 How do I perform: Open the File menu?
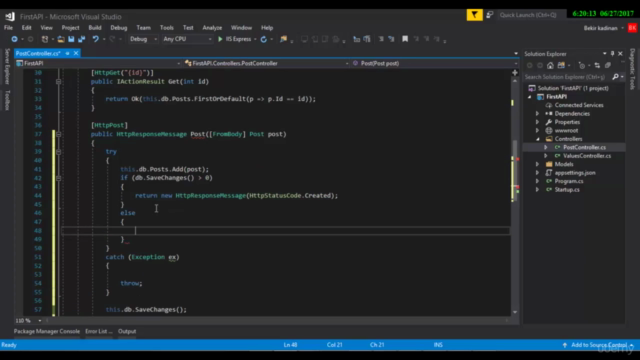click(x=8, y=28)
